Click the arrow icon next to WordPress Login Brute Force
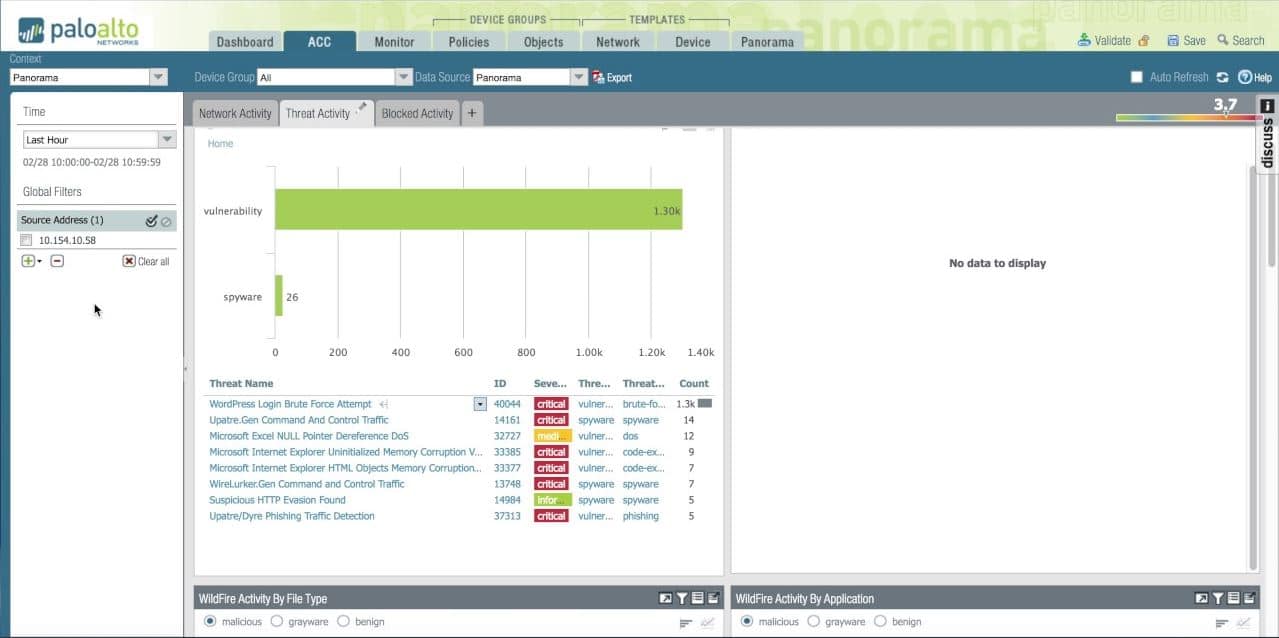 tap(384, 404)
